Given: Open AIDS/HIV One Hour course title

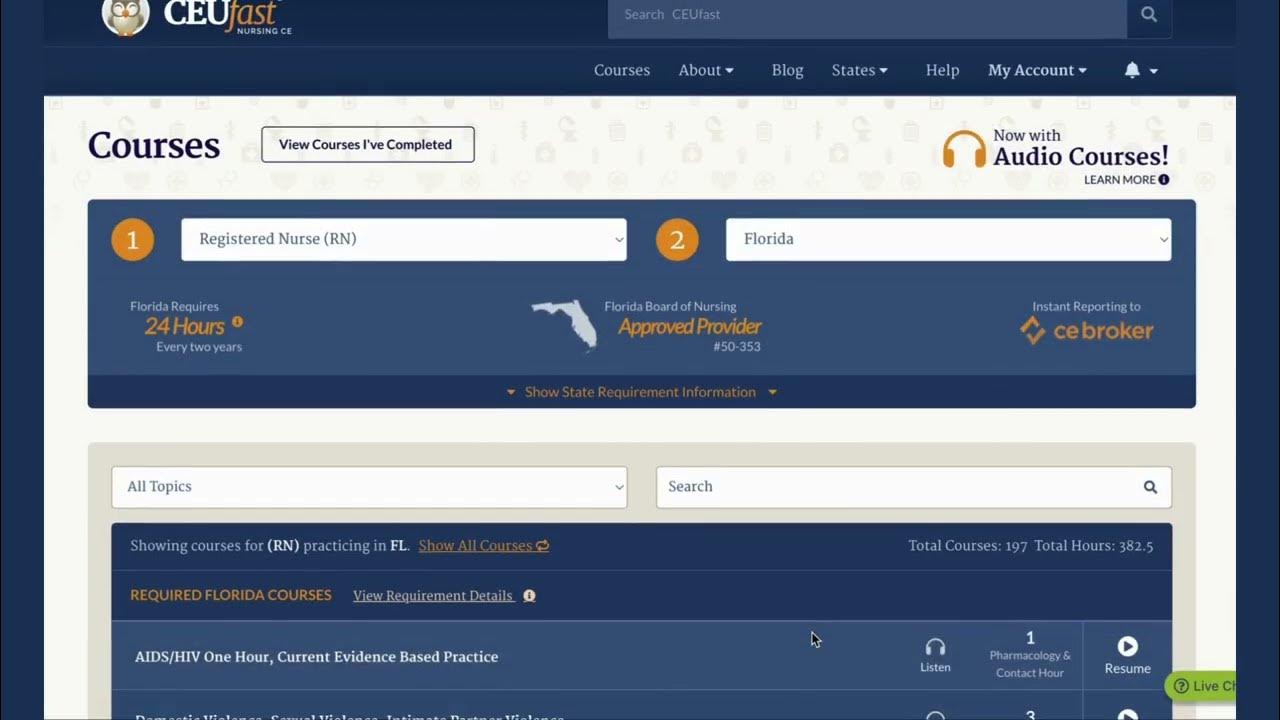Looking at the screenshot, I should (316, 657).
